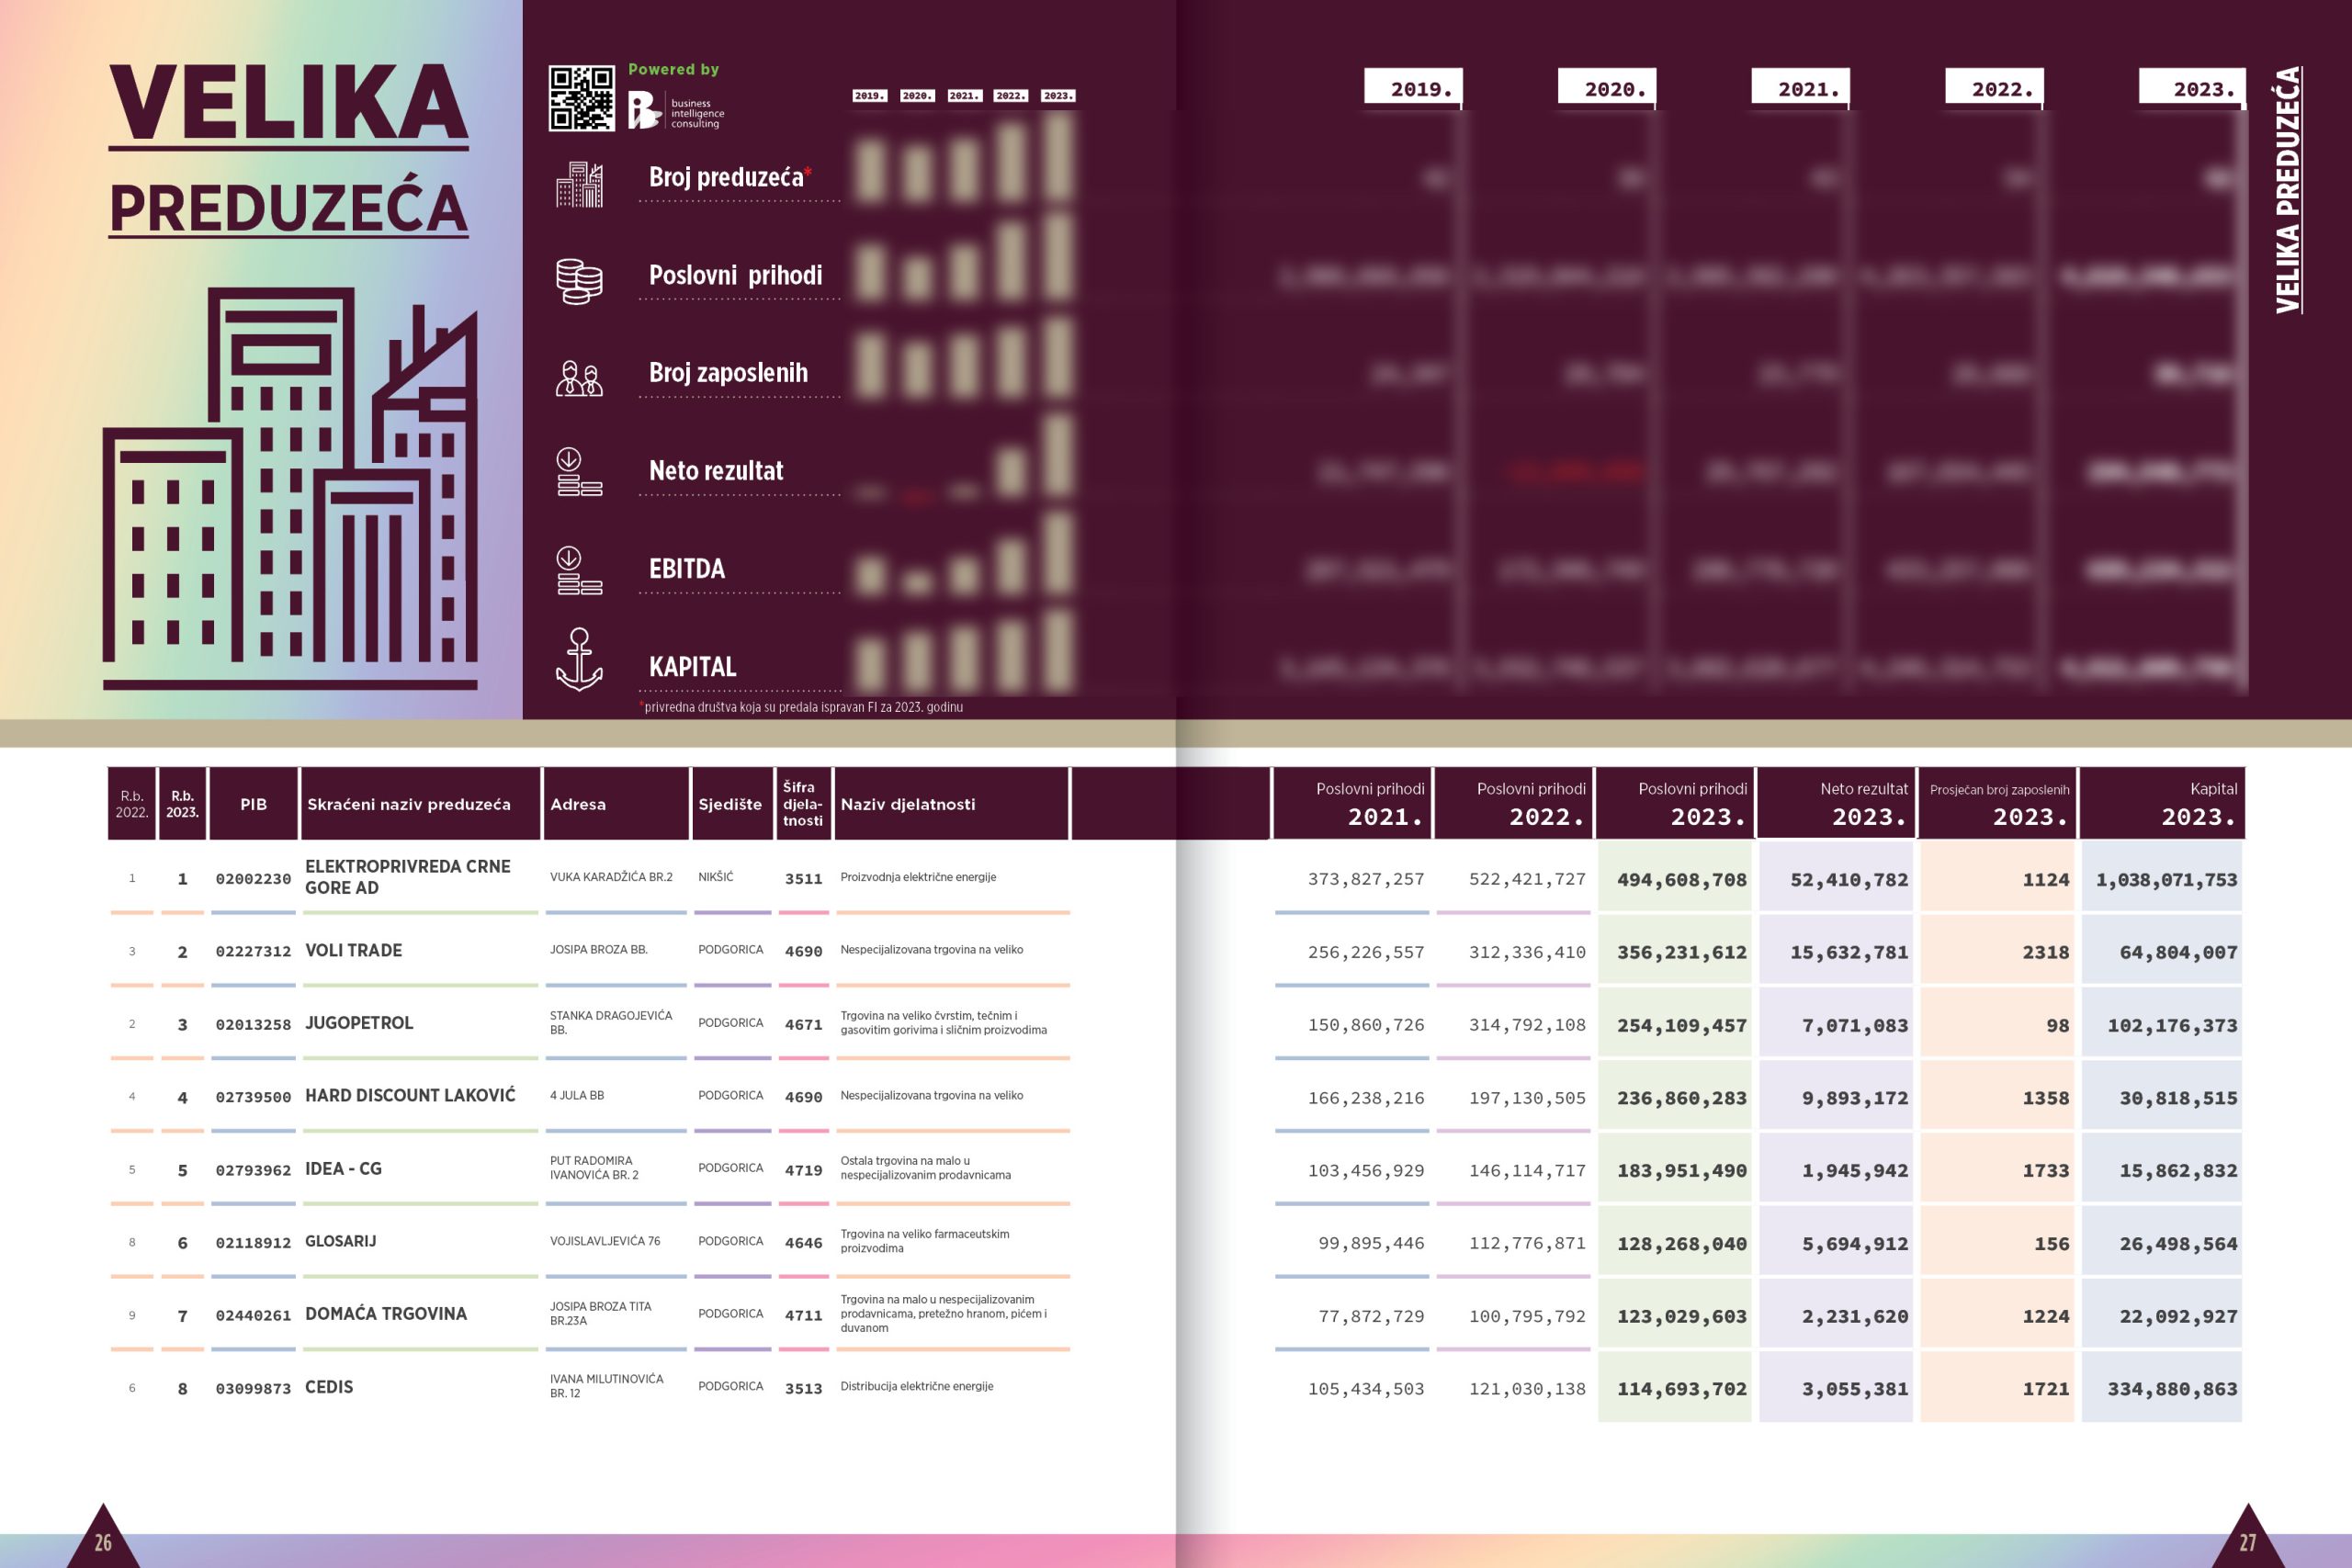Click the vertical VELIKA PREDUZEĆA side label

click(x=2288, y=190)
